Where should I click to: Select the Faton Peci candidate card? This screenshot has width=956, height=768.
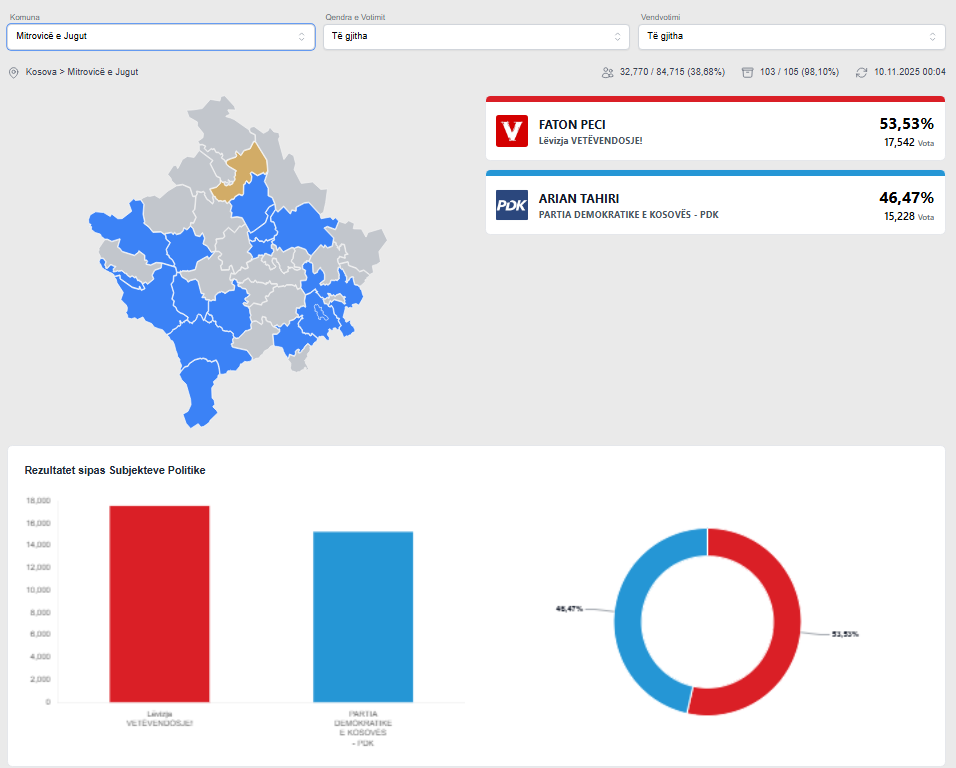coord(715,131)
